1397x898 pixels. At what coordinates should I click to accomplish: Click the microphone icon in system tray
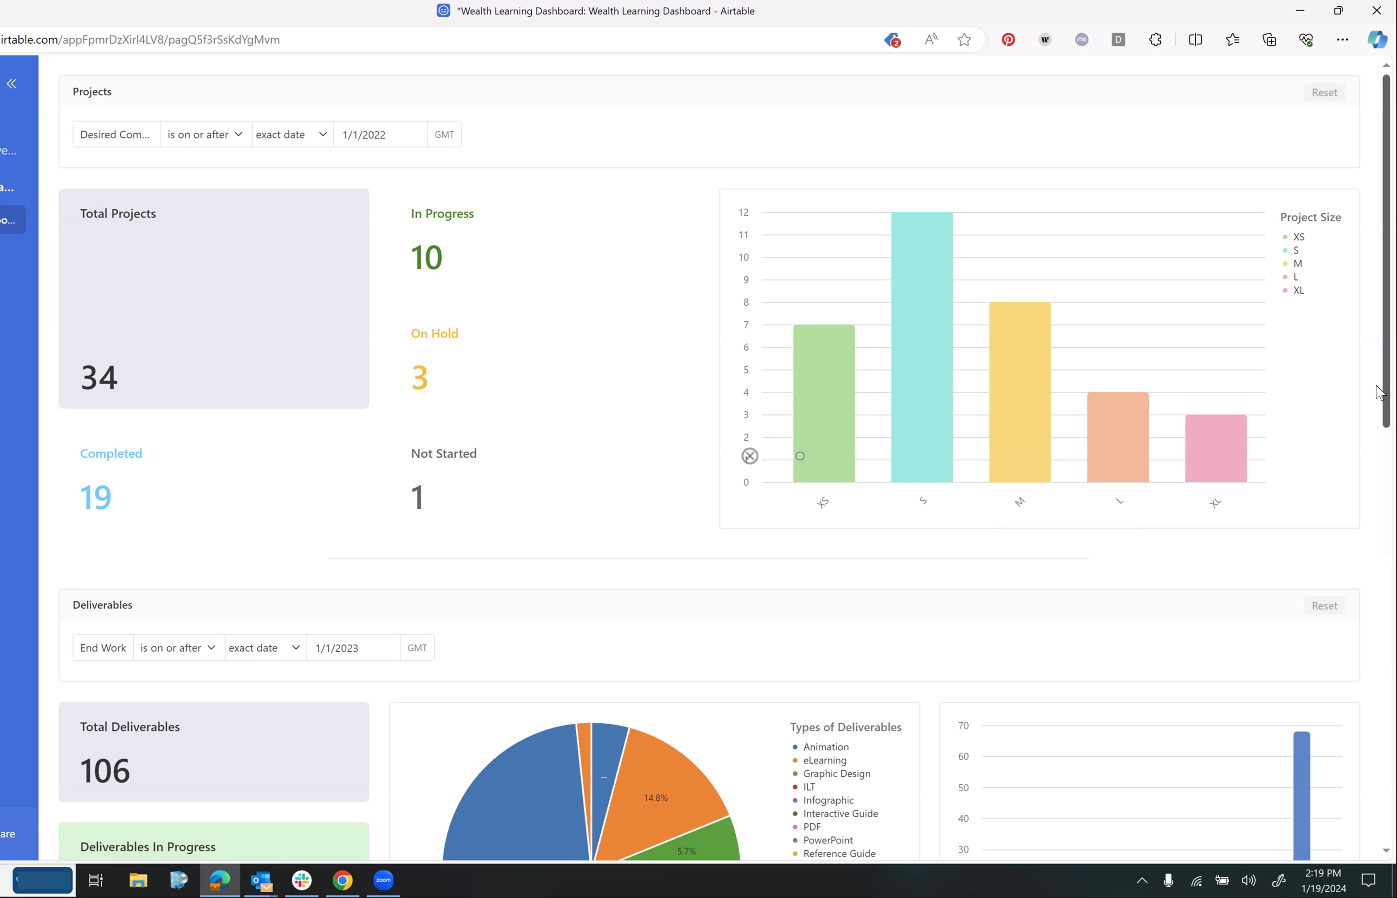click(x=1168, y=881)
